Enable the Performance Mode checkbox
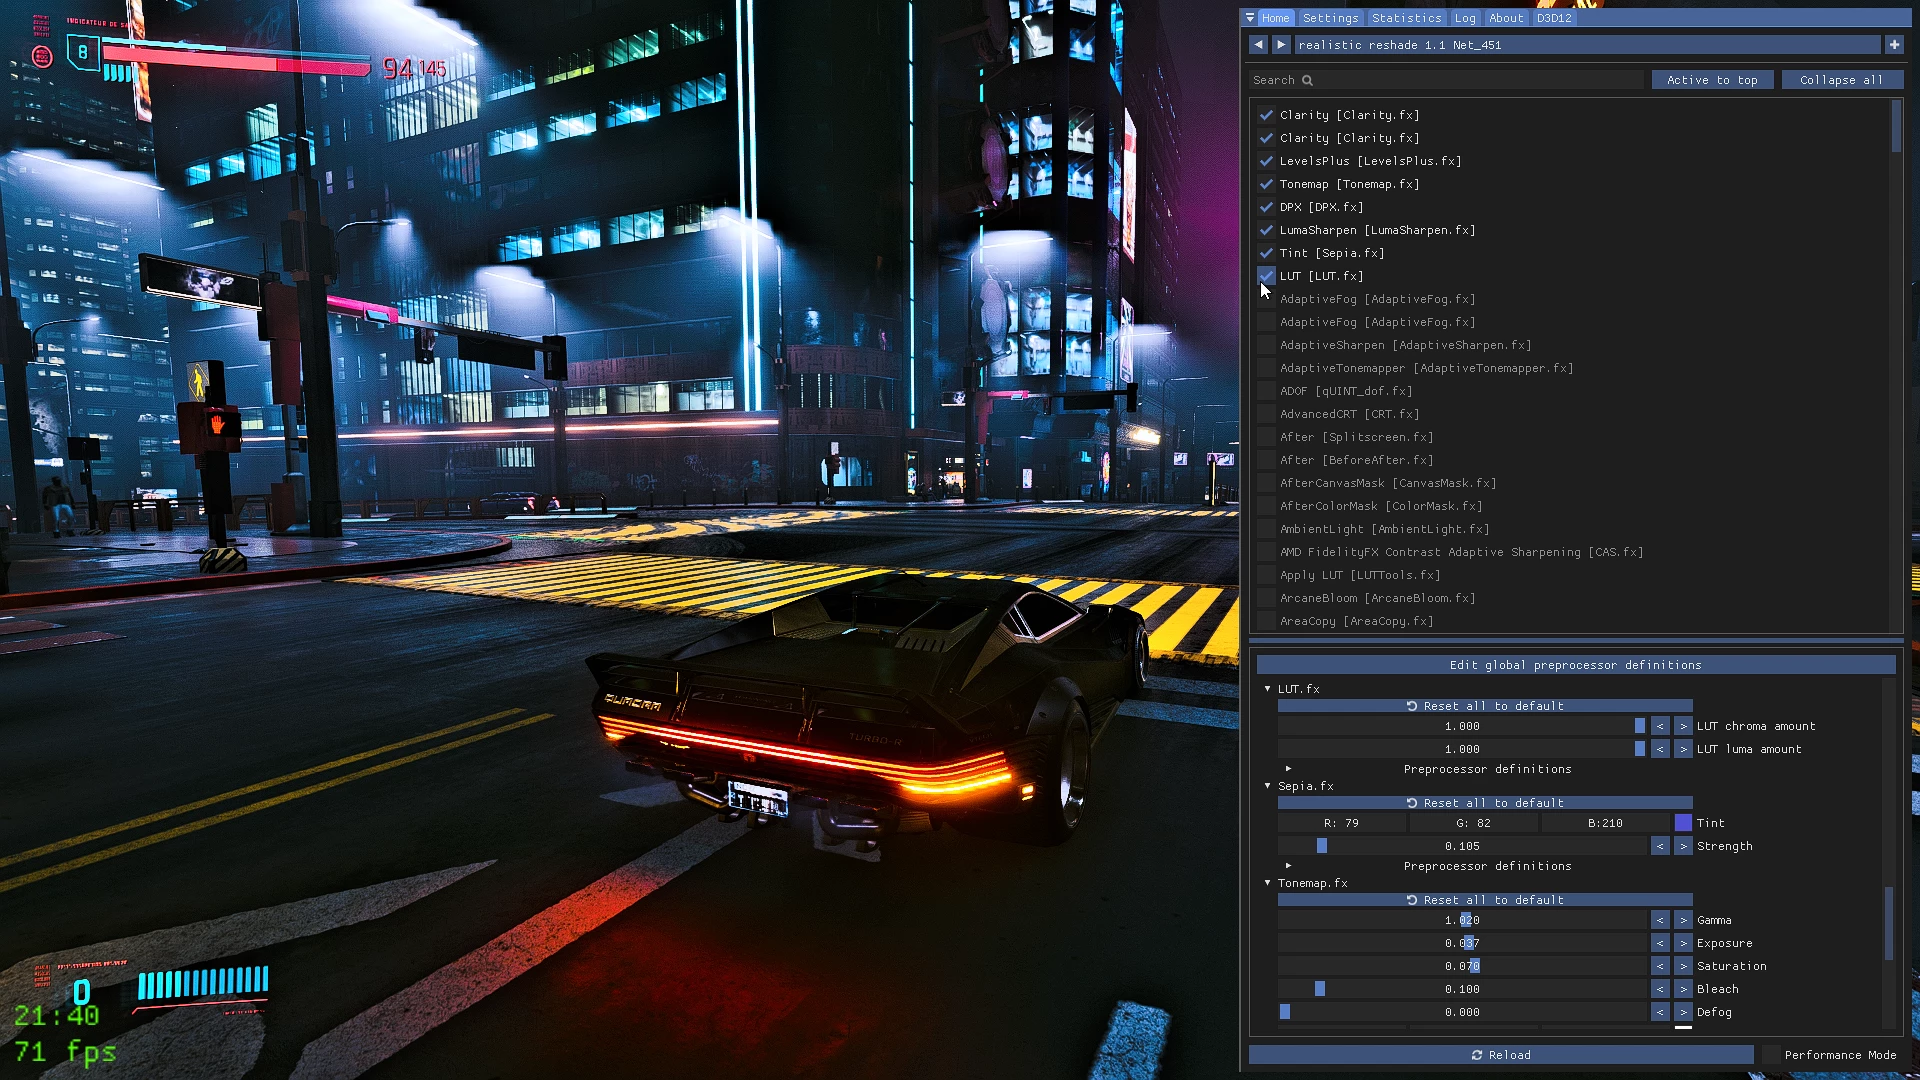 click(x=1770, y=1055)
